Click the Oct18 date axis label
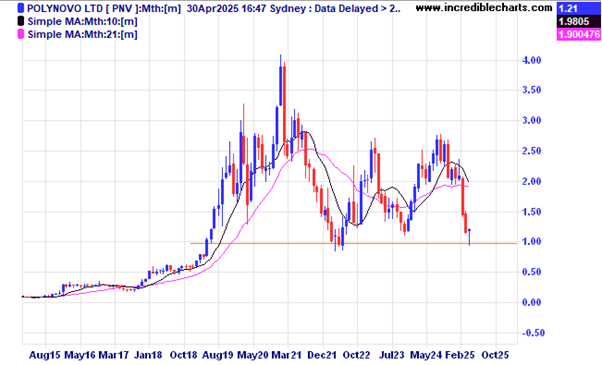The image size is (602, 365). click(184, 355)
